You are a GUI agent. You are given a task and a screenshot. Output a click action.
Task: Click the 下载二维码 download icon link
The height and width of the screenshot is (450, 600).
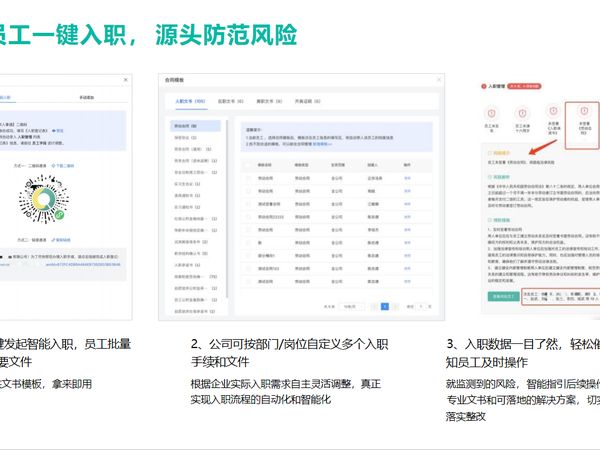(63, 166)
